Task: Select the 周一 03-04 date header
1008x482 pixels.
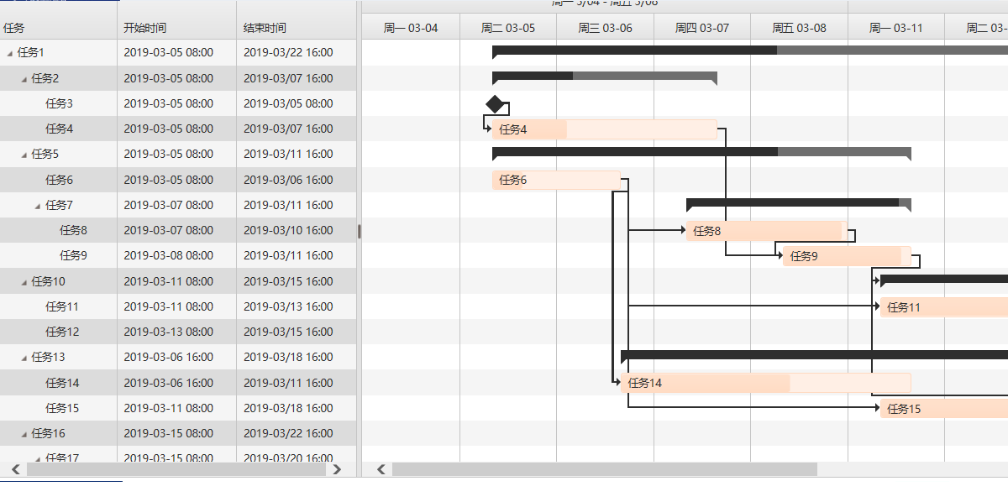Action: coord(411,28)
